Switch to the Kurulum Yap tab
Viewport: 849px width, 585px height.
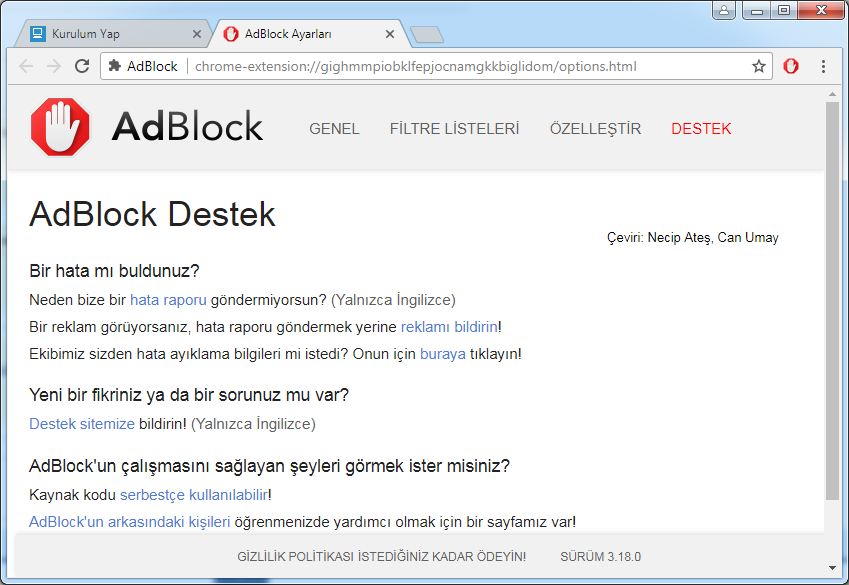tap(112, 34)
